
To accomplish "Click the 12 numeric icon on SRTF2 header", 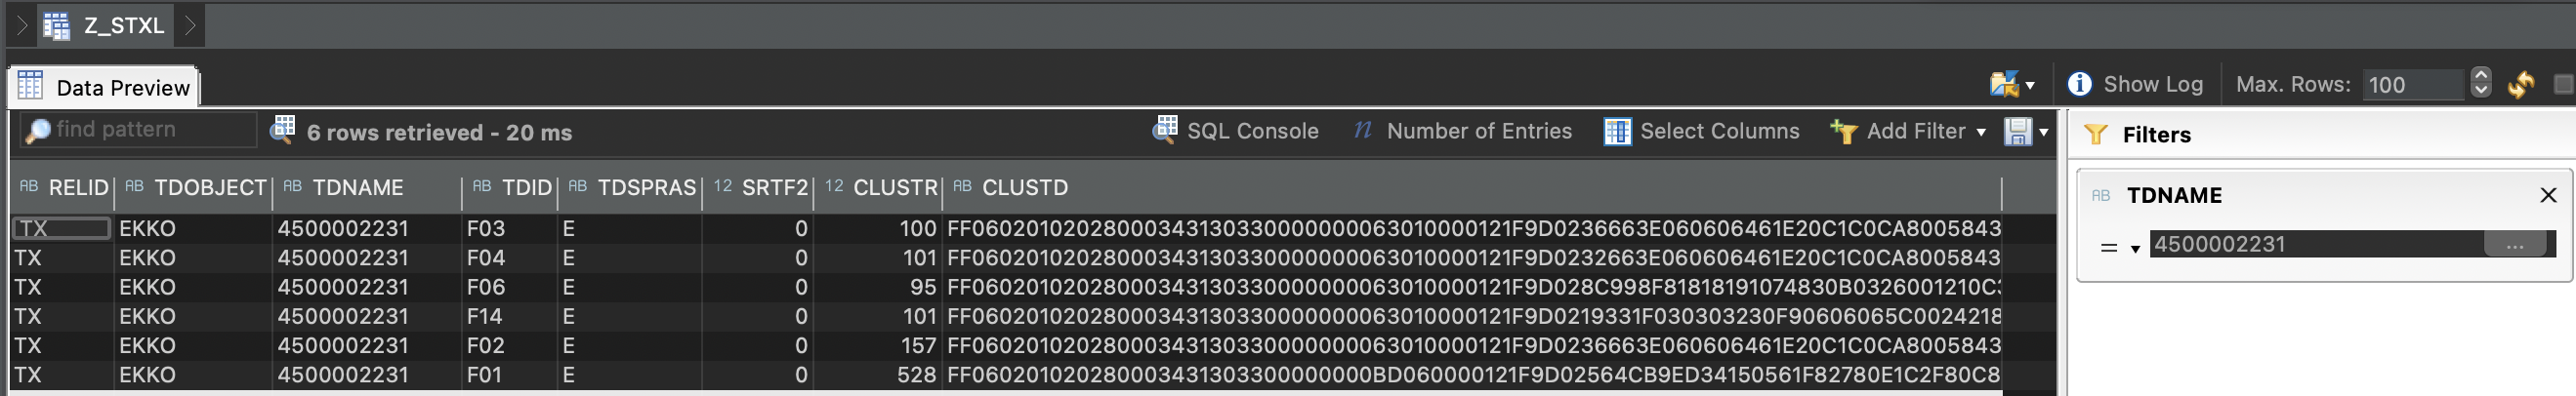I will (723, 186).
